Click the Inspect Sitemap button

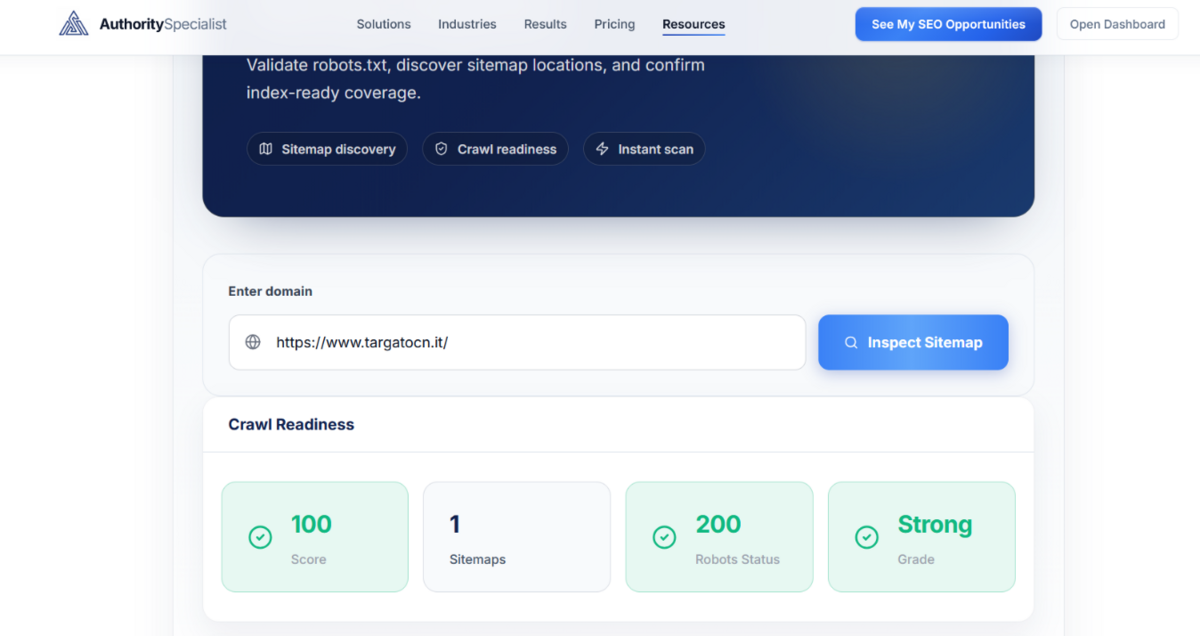click(x=913, y=342)
